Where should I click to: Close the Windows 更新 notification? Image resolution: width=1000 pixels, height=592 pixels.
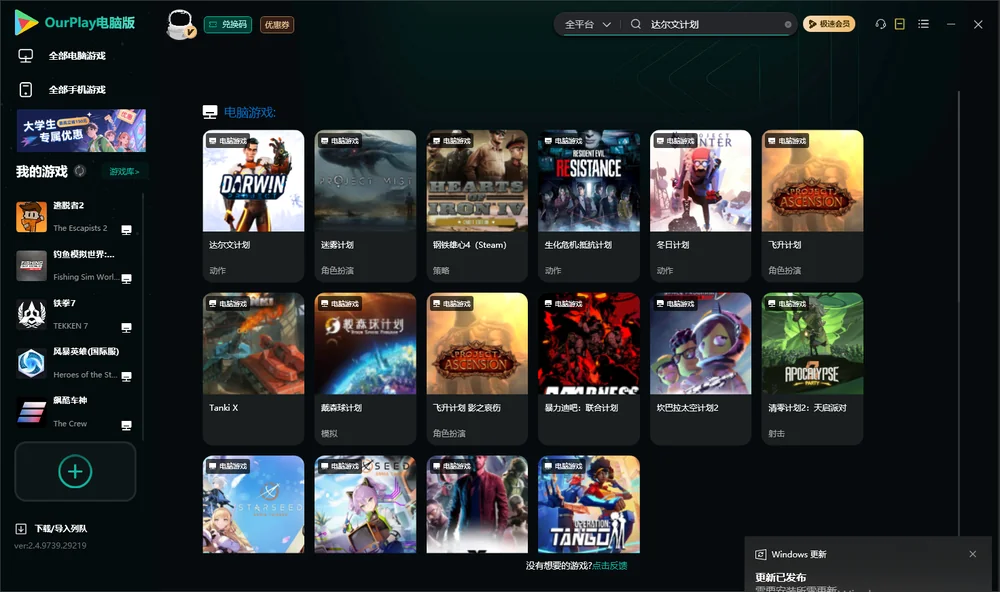click(973, 554)
